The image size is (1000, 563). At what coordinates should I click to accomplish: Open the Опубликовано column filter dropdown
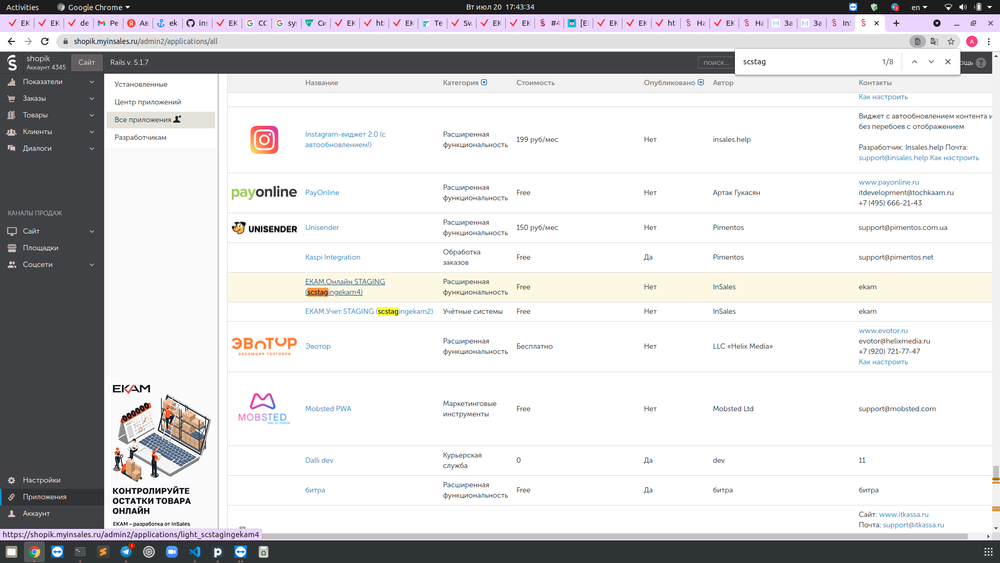(698, 83)
